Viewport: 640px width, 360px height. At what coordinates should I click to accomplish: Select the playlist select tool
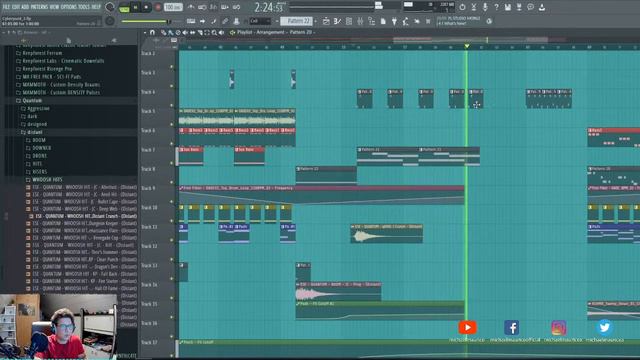tap(207, 33)
